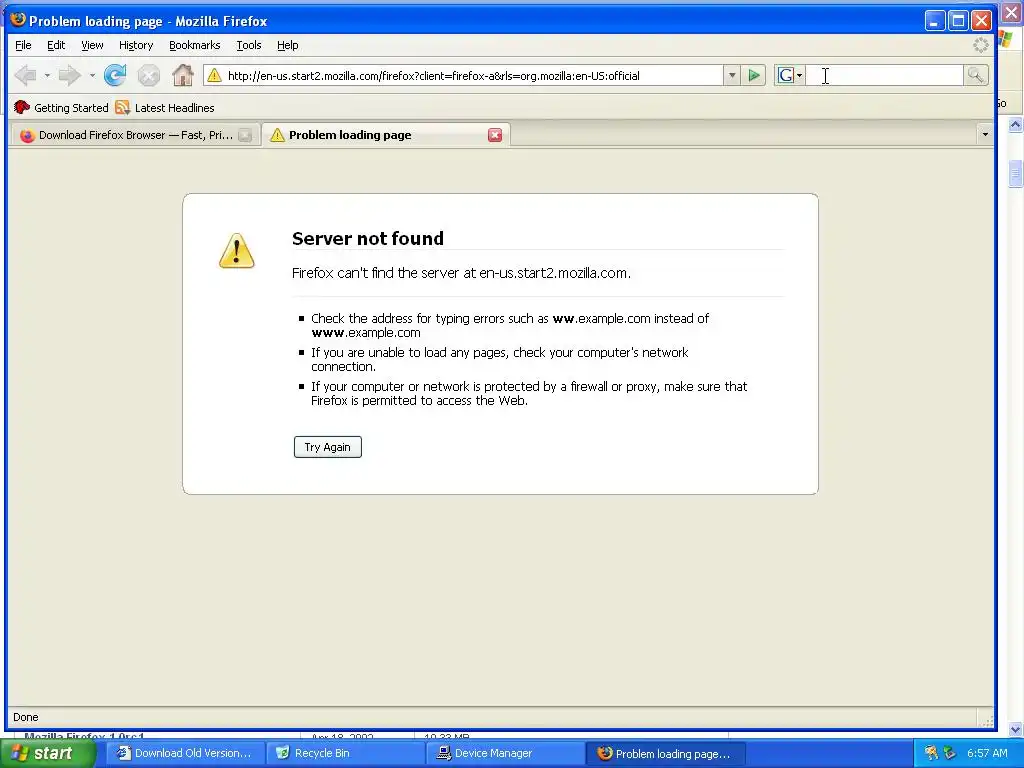The width and height of the screenshot is (1024, 768).
Task: Click the background window scrollbar down arrow
Action: pos(1015,729)
